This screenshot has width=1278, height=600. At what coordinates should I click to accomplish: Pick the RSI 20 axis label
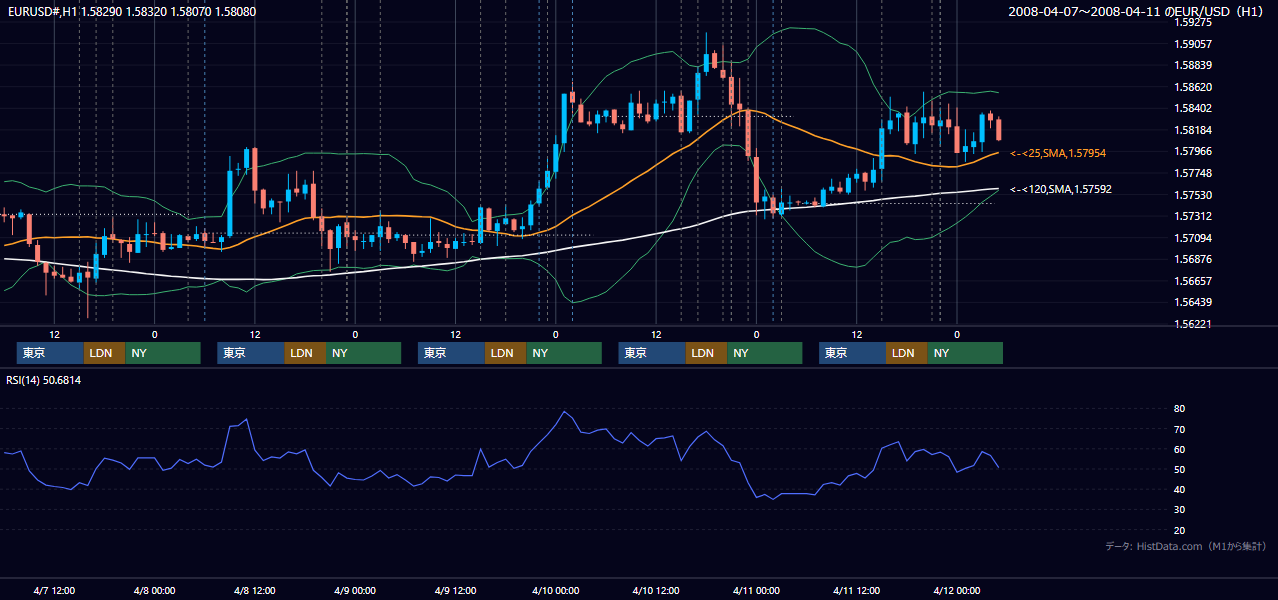click(x=1180, y=530)
